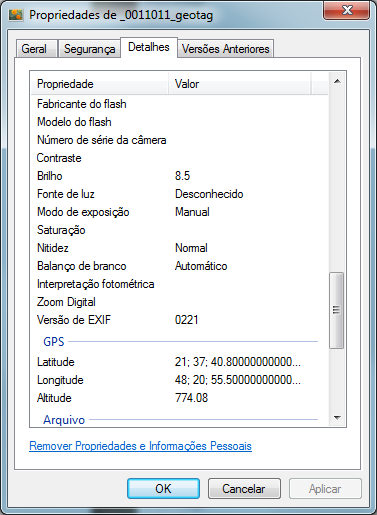Click the Aplicar button
377x515 pixels.
click(x=325, y=489)
